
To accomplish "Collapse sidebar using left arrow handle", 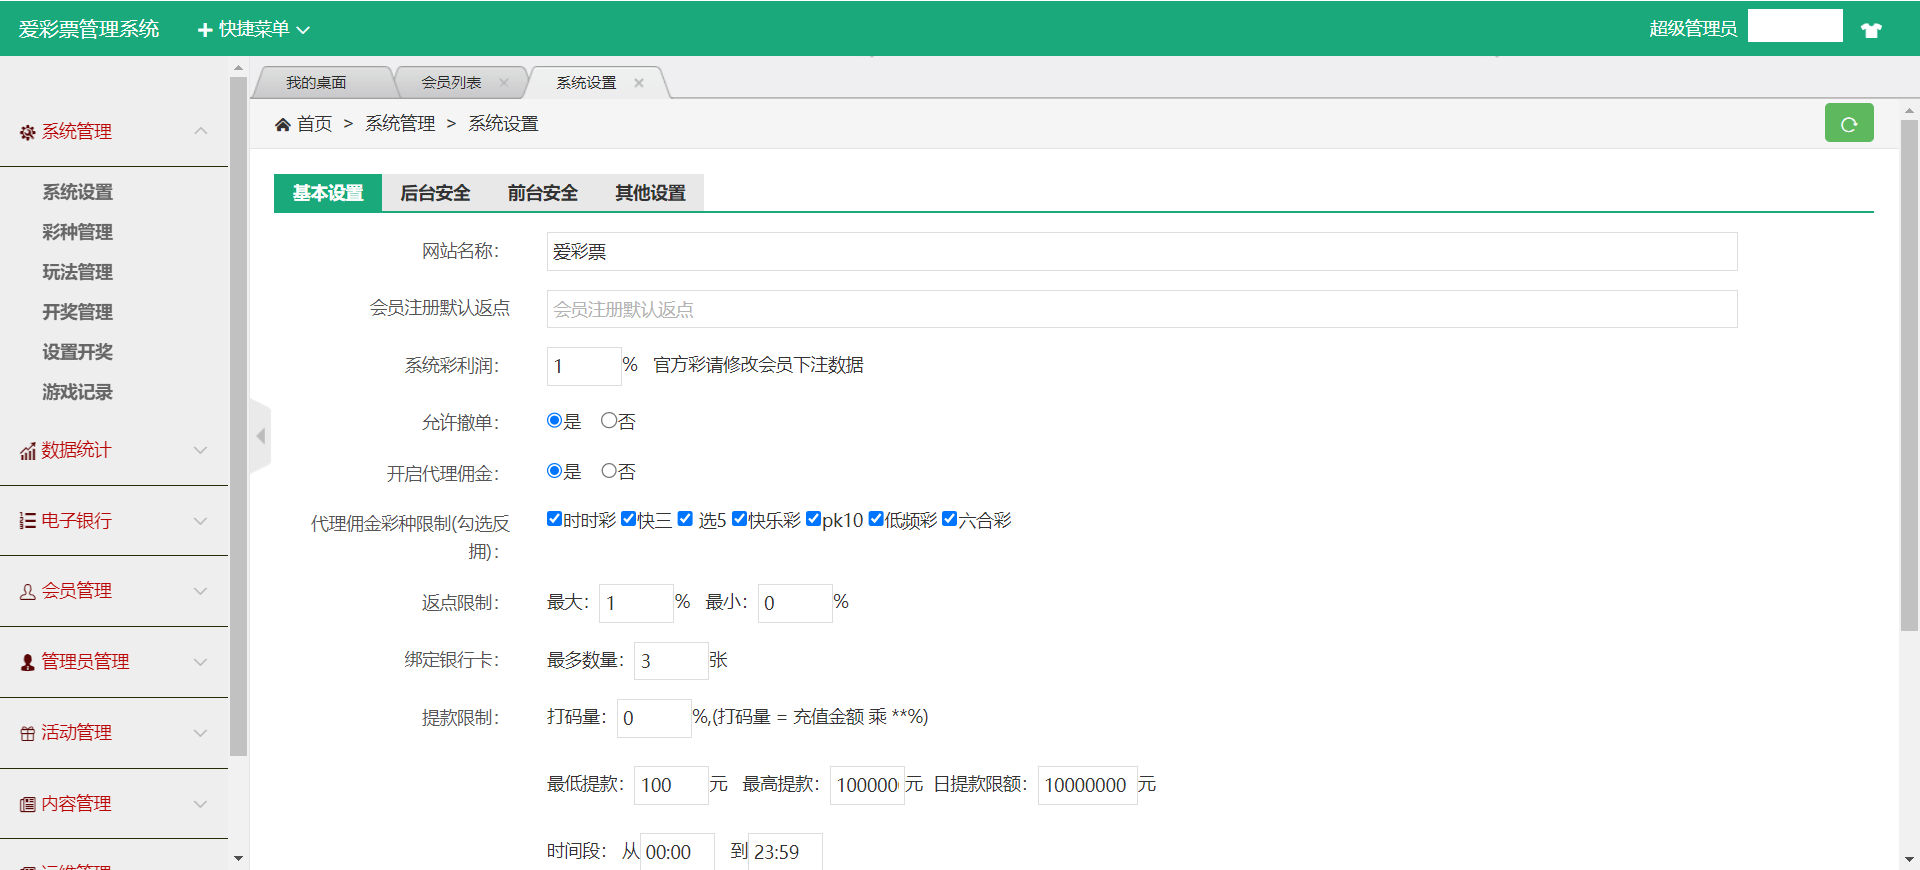I will (261, 436).
